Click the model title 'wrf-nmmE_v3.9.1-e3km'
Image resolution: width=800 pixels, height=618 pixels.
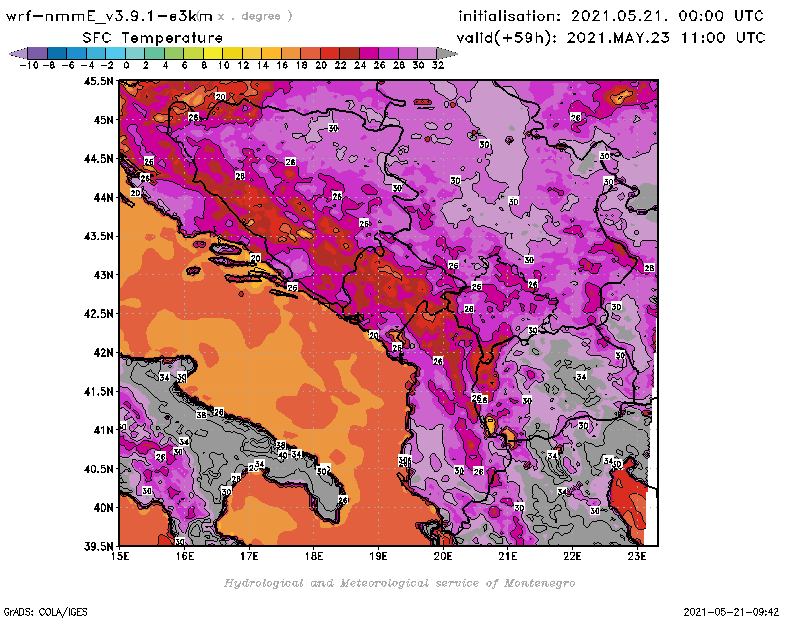109,16
